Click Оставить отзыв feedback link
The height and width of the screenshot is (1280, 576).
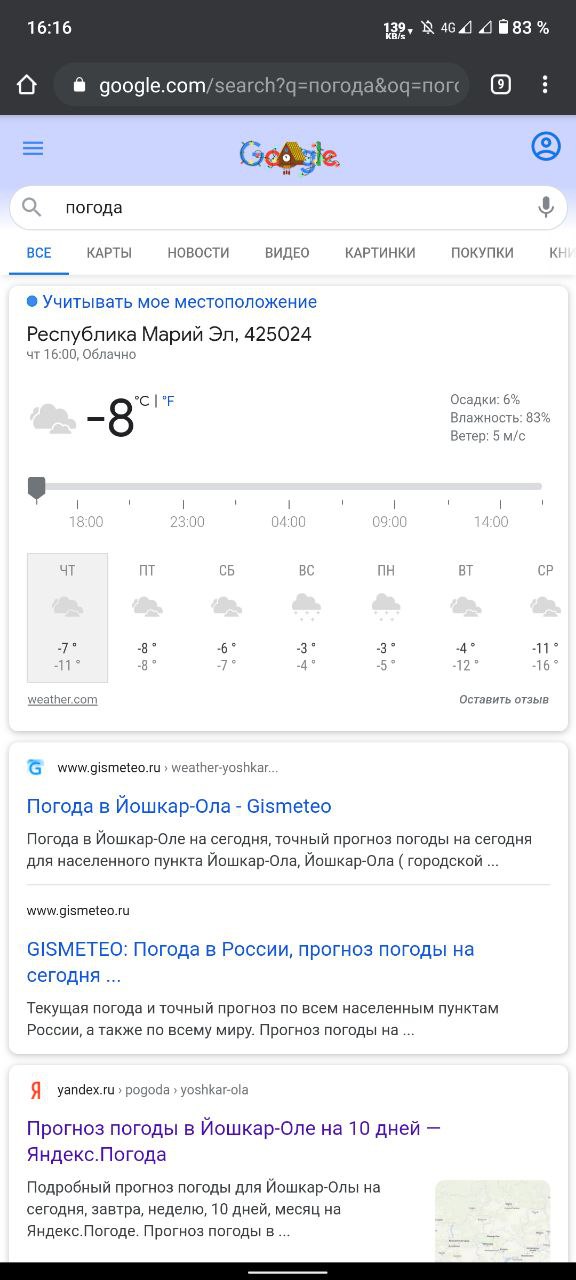coord(504,700)
